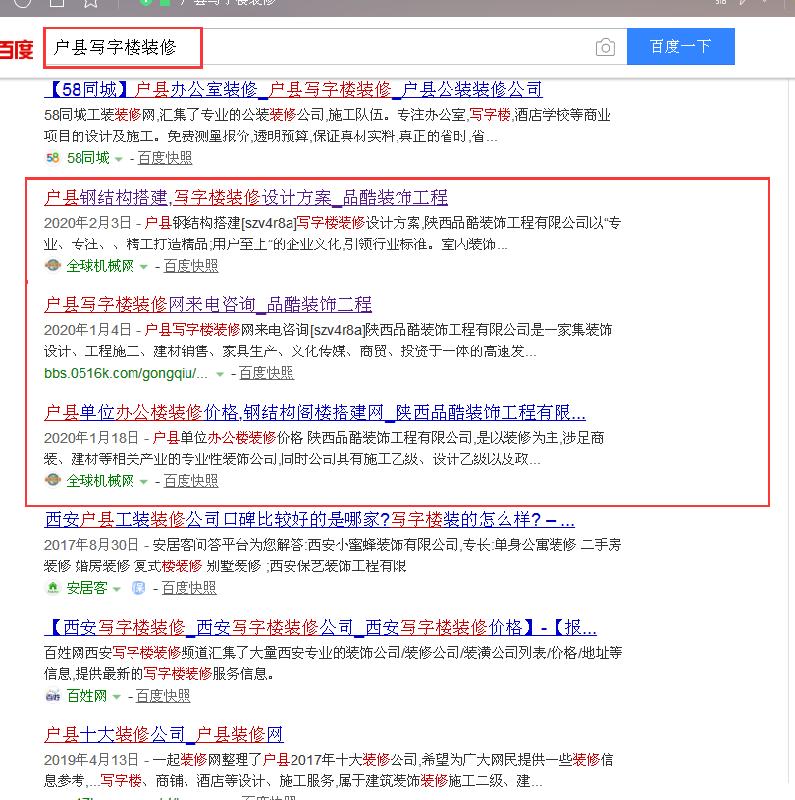Click the shield badge next to 安居客
The image size is (795, 800).
coord(138,588)
